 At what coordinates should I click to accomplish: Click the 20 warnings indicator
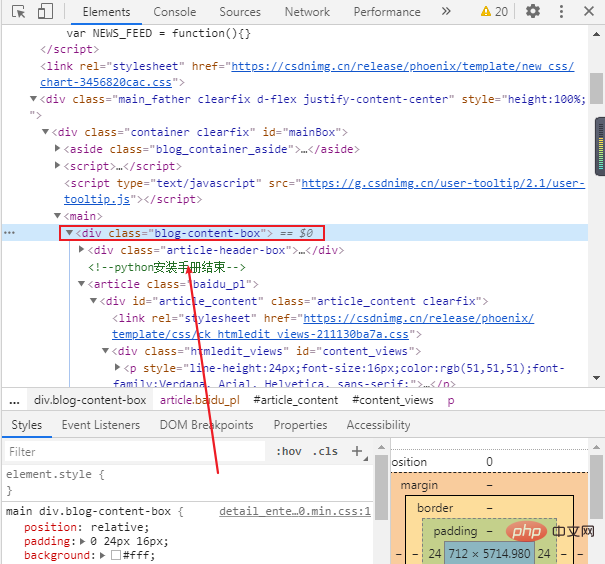[x=494, y=12]
